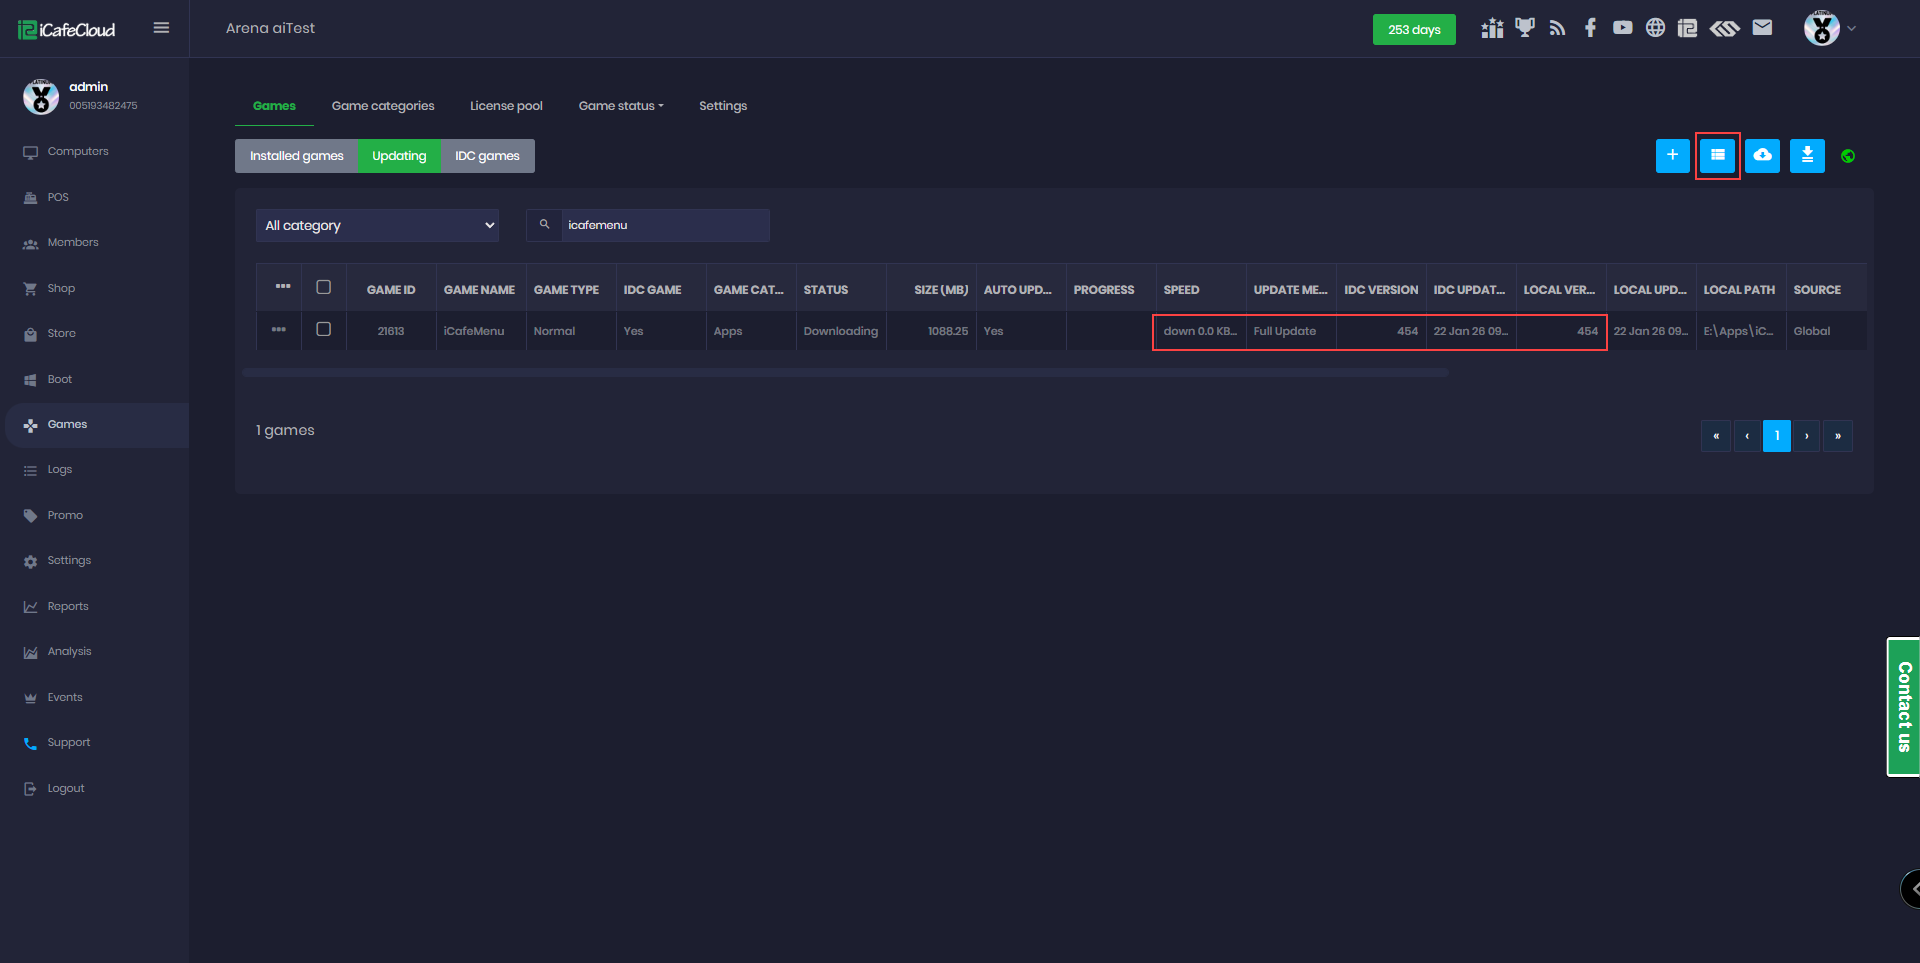This screenshot has width=1920, height=963.
Task: Open the trophy icon in top bar
Action: pos(1524,28)
